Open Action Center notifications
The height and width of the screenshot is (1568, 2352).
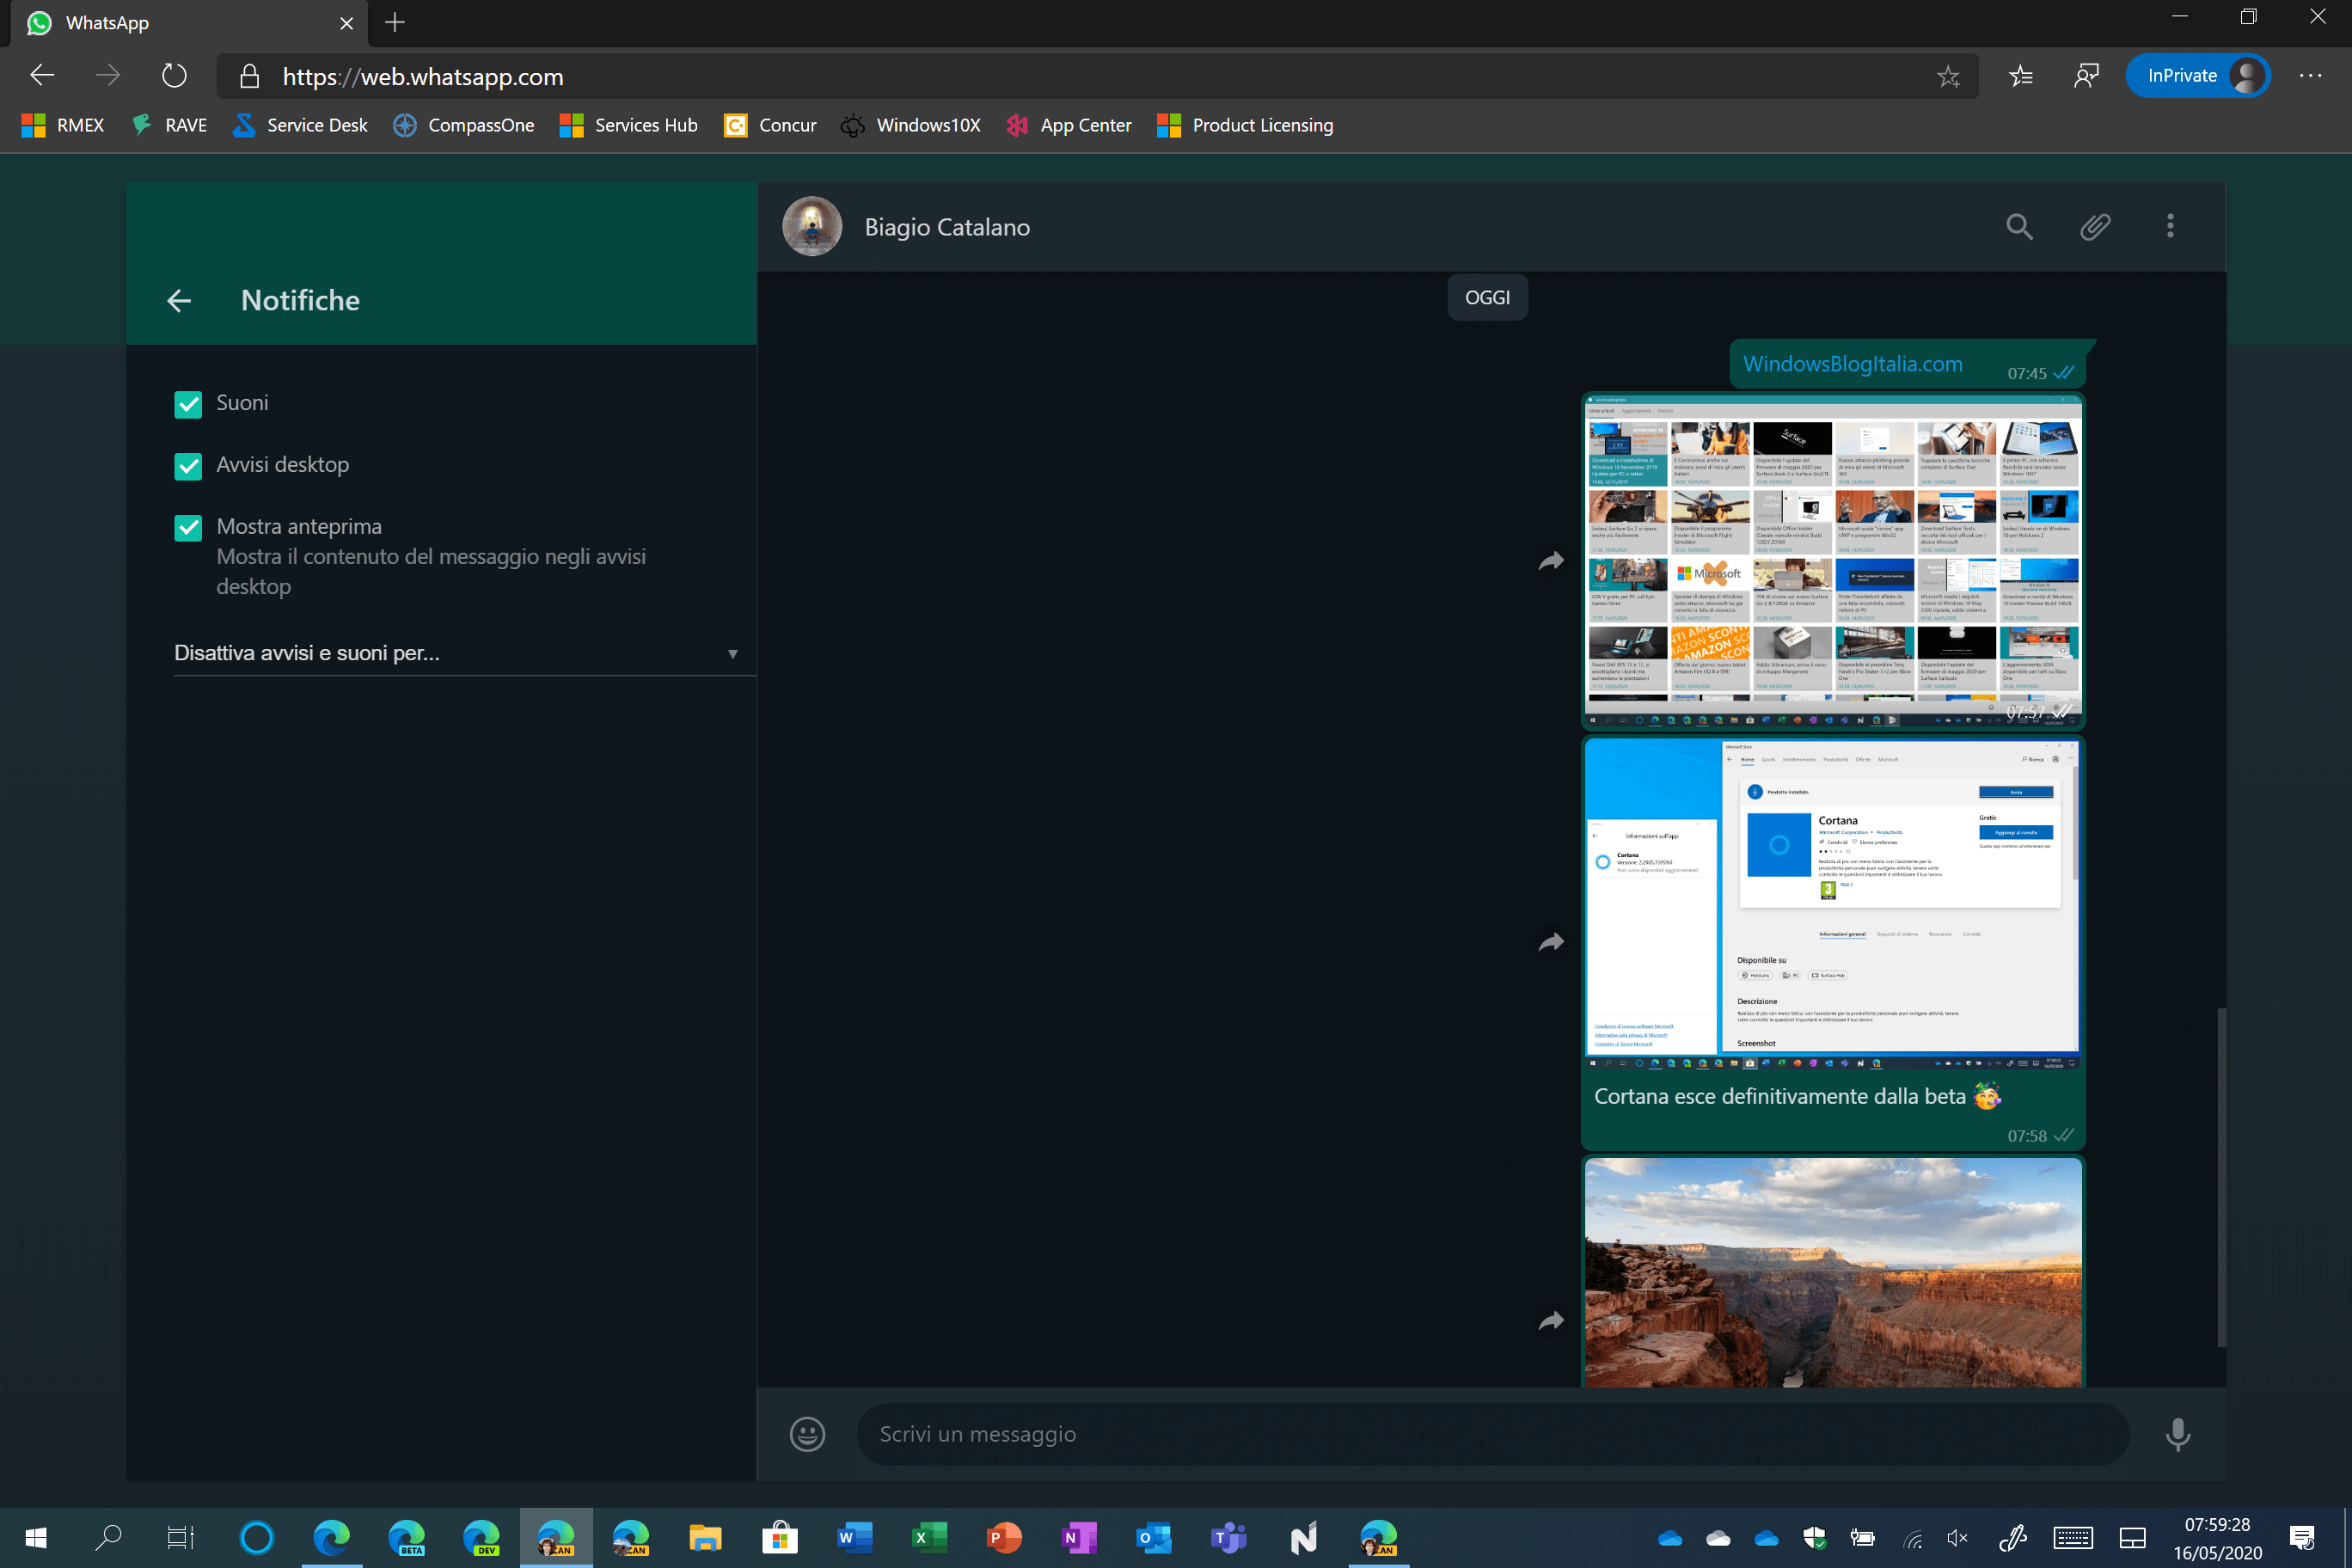(2302, 1538)
